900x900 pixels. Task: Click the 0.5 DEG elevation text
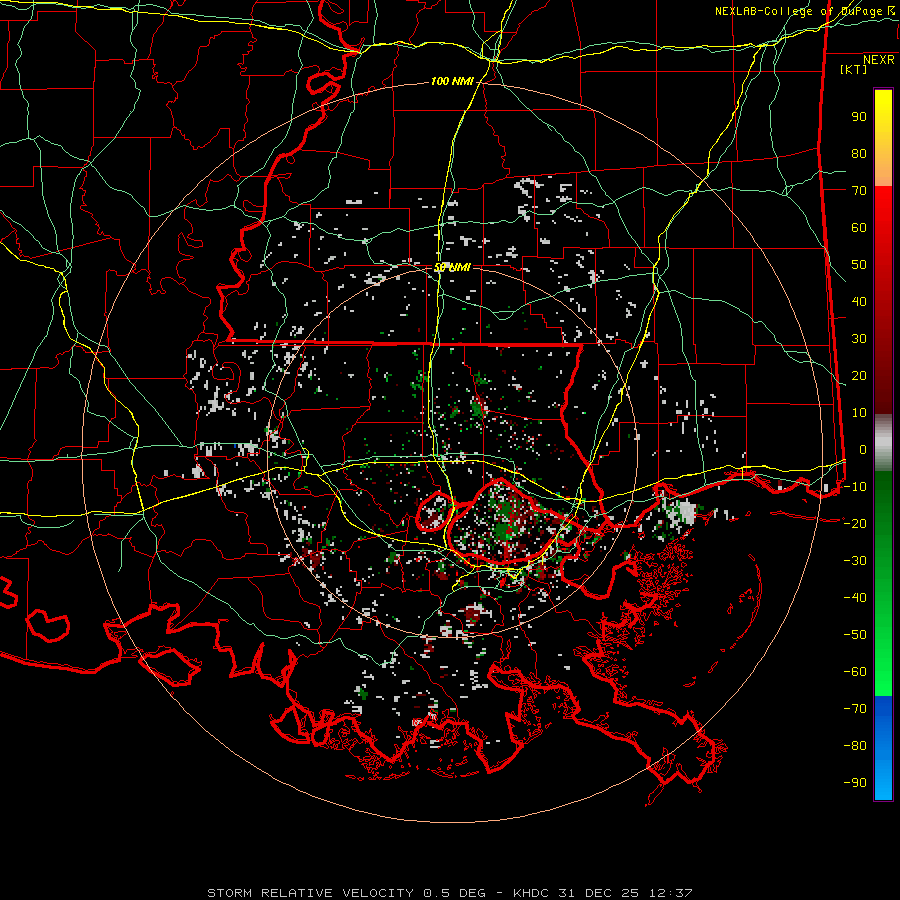tap(454, 893)
